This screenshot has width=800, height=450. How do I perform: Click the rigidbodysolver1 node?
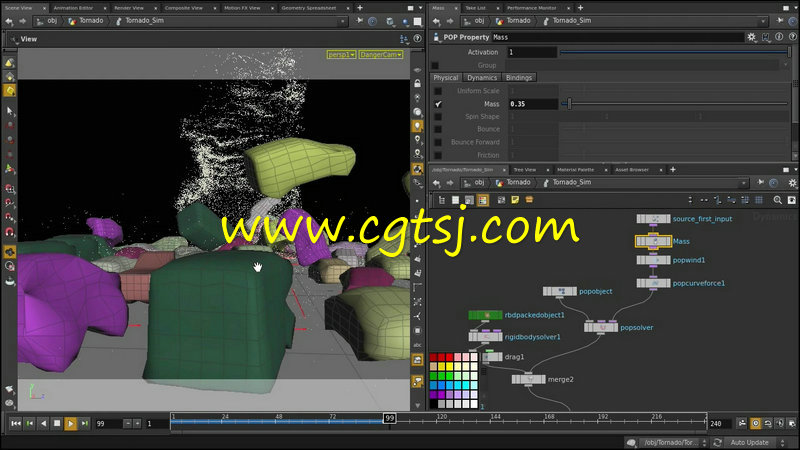click(485, 337)
